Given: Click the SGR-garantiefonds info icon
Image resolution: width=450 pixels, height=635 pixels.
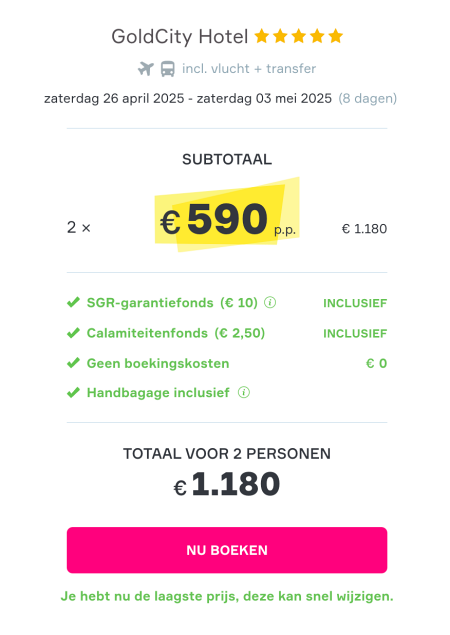Looking at the screenshot, I should tap(270, 303).
